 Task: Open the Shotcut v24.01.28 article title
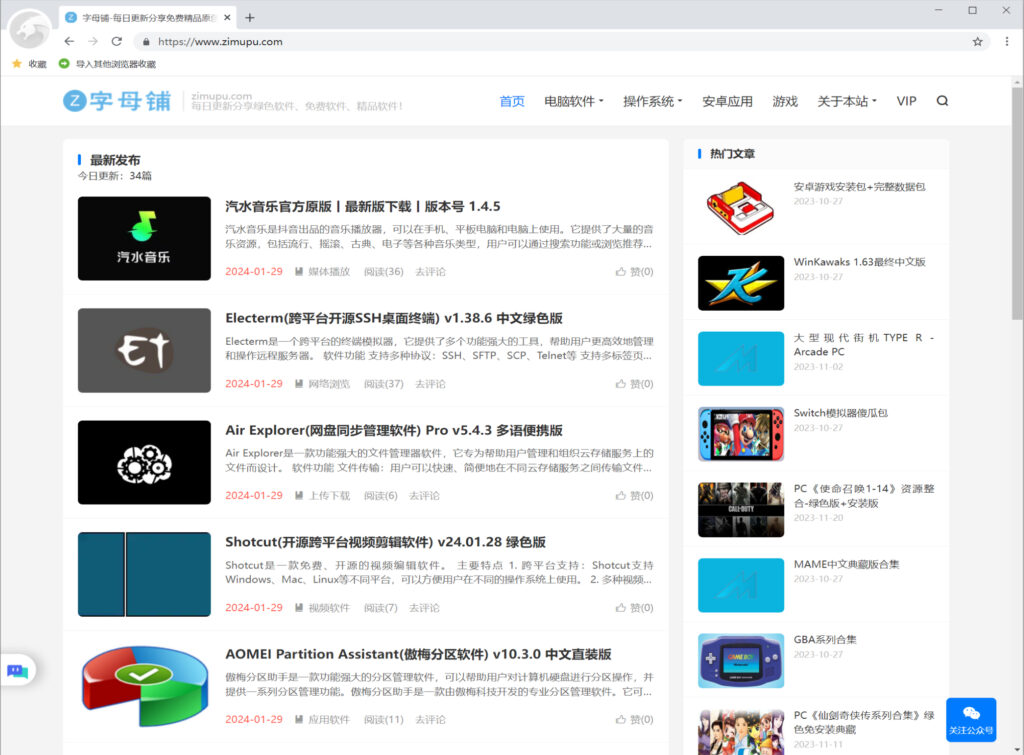point(385,542)
